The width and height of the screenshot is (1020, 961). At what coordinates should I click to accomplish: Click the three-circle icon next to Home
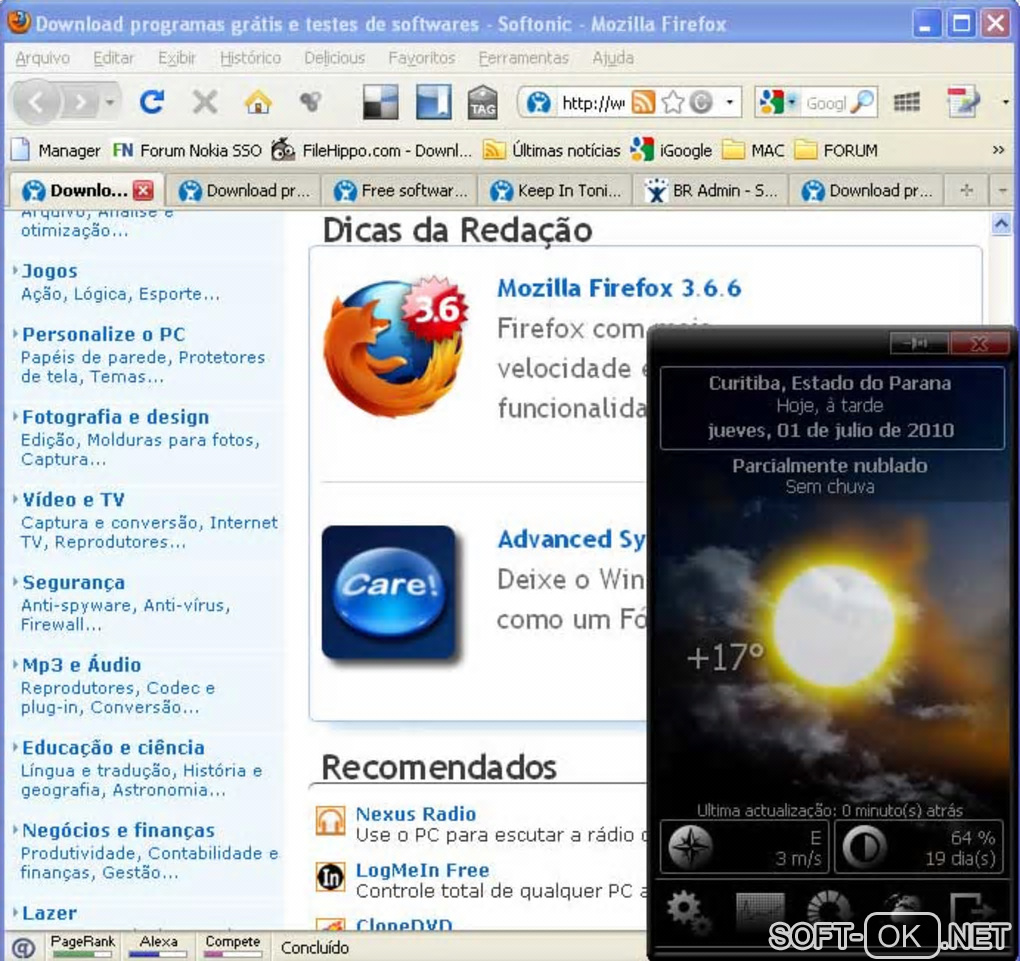pos(310,102)
